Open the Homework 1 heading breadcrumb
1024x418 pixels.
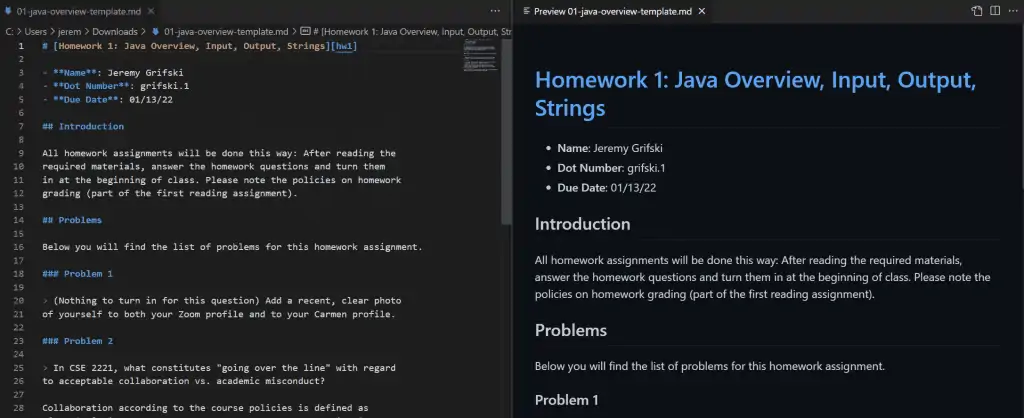[x=411, y=31]
